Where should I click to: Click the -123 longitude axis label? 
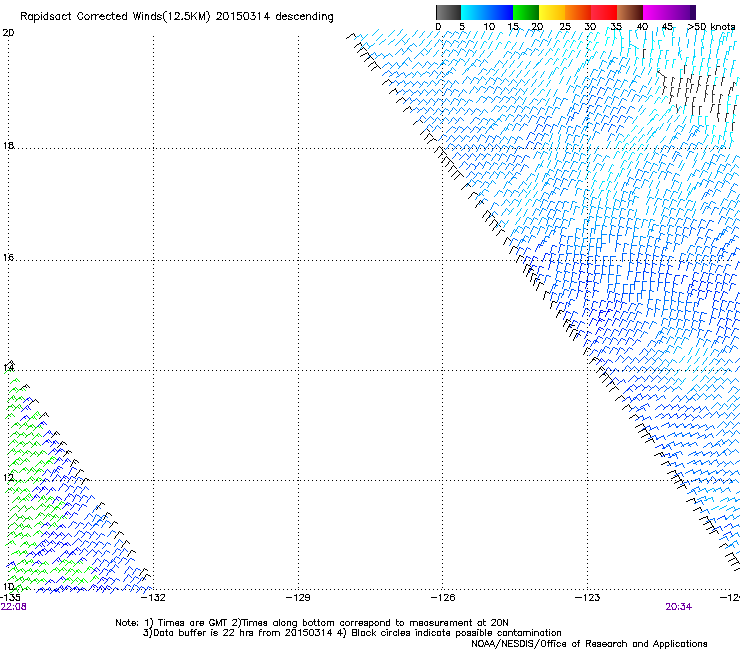tap(588, 598)
